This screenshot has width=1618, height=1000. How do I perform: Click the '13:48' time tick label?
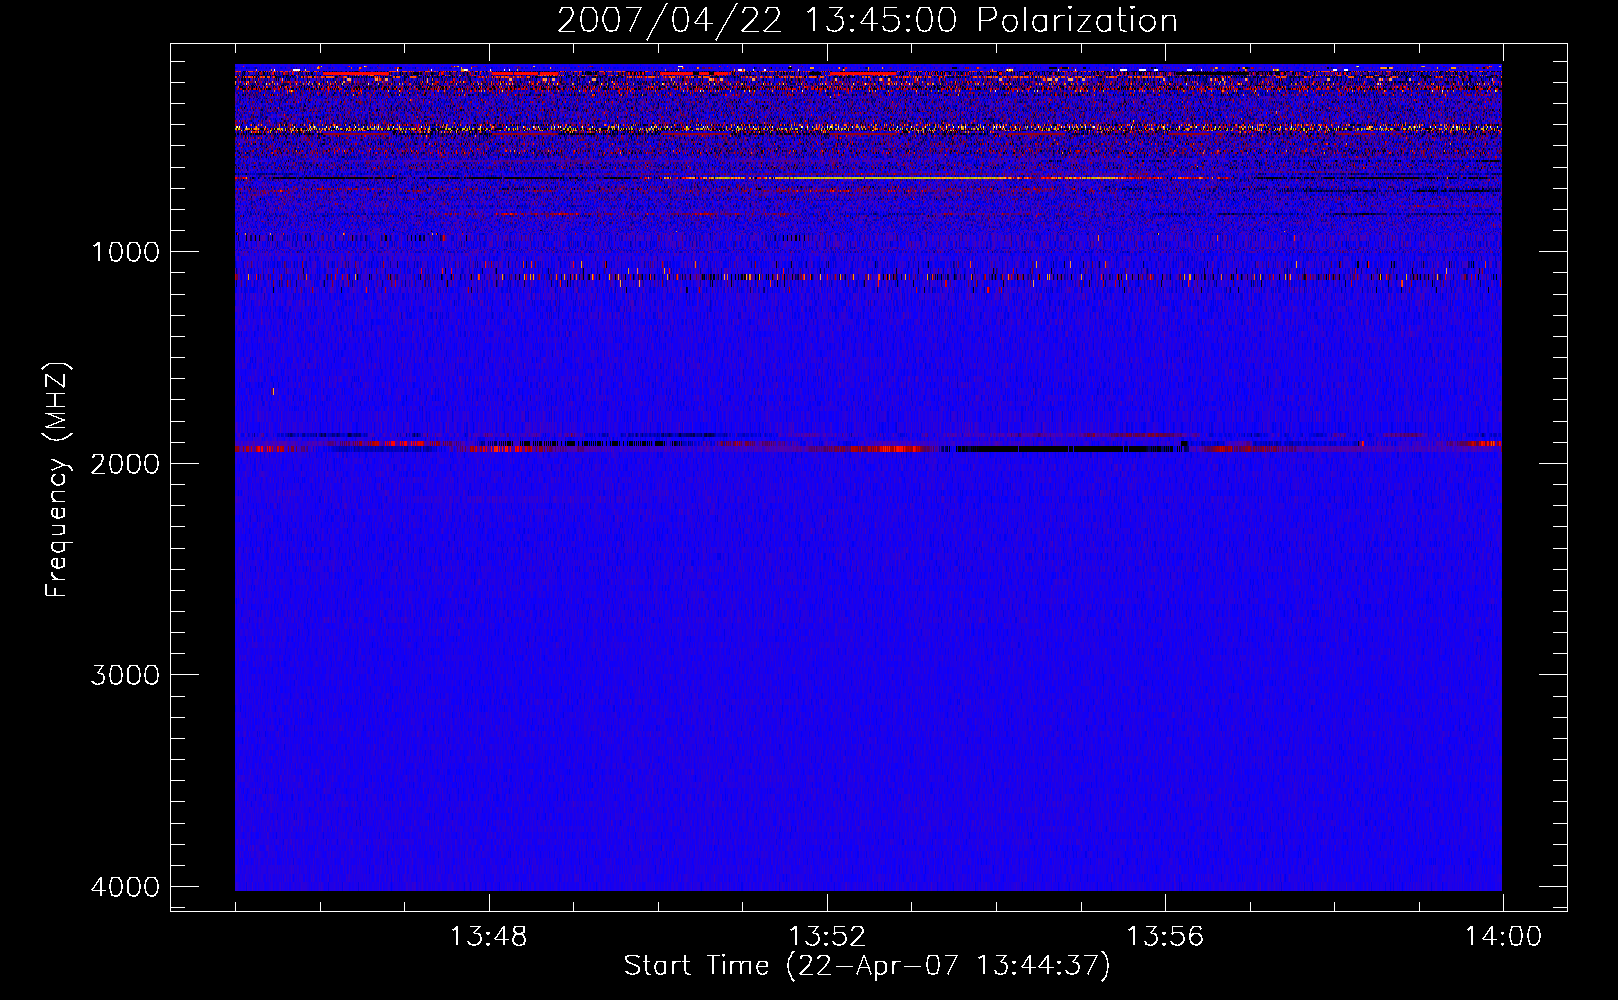coord(488,936)
